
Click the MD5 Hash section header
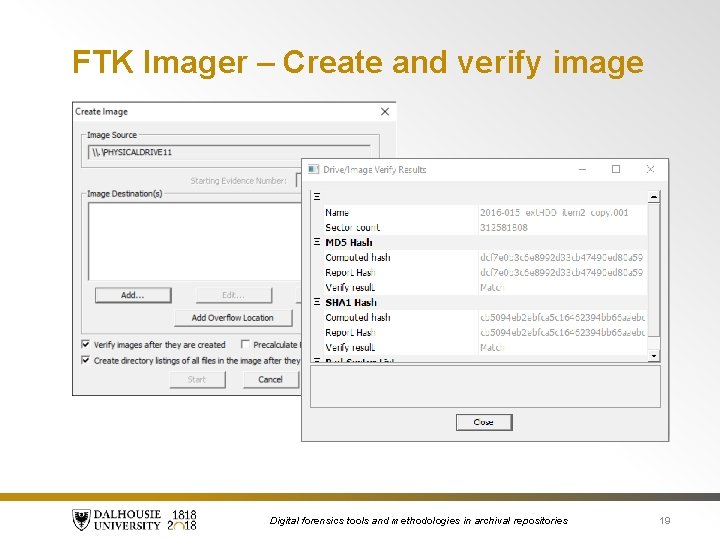(x=349, y=242)
